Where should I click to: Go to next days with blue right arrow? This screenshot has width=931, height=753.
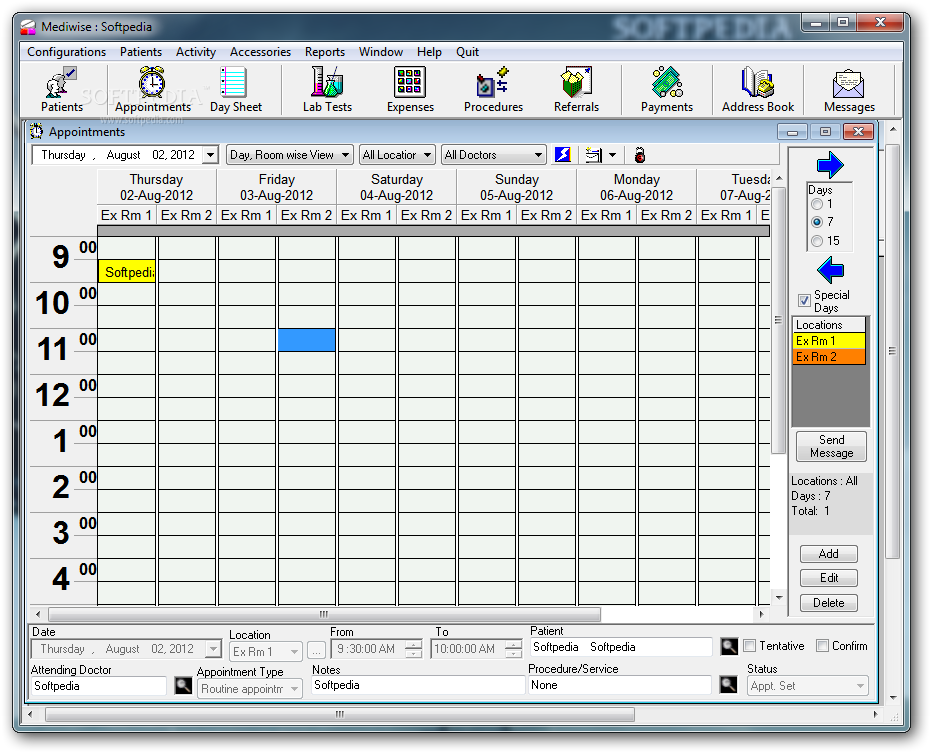[x=829, y=164]
